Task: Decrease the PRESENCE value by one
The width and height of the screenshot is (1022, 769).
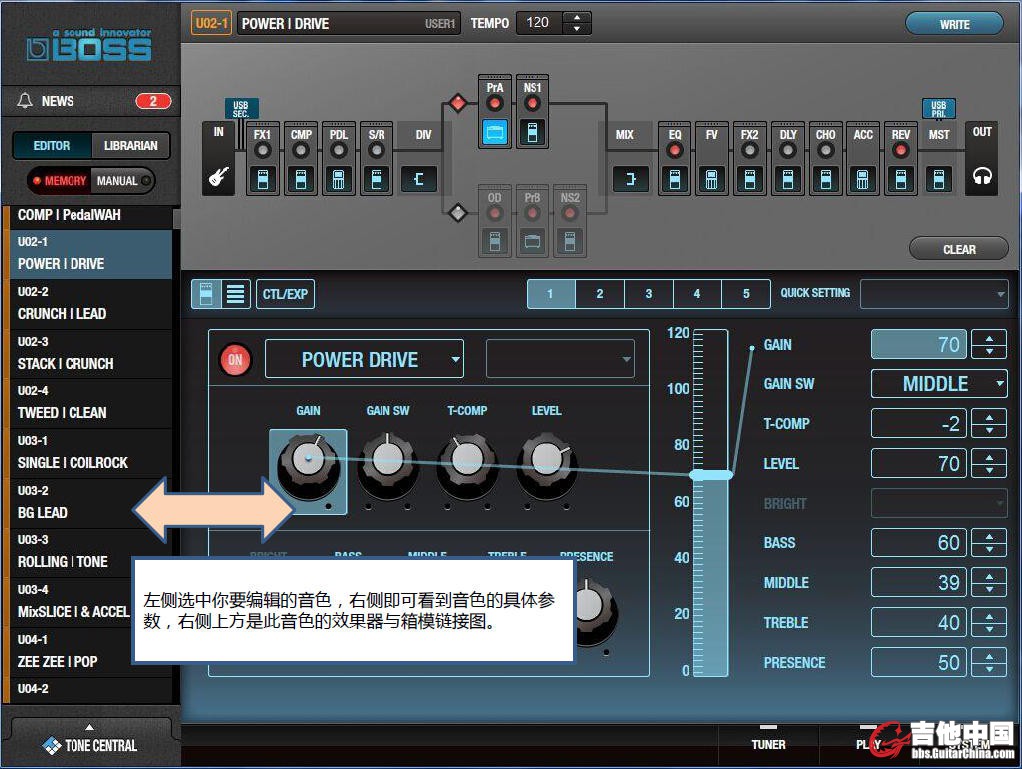Action: point(989,669)
